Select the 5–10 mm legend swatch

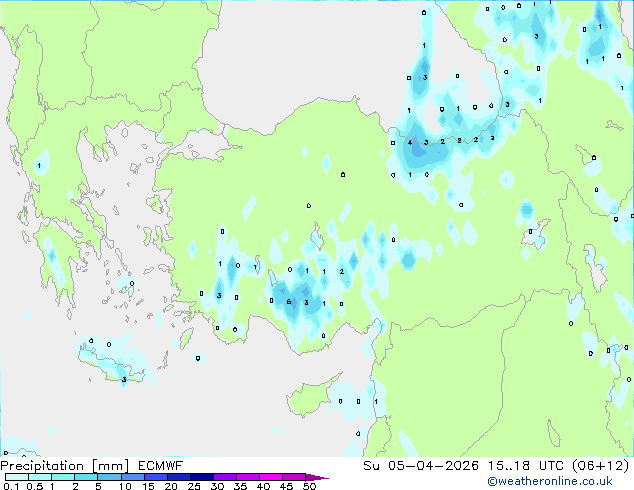click(109, 477)
